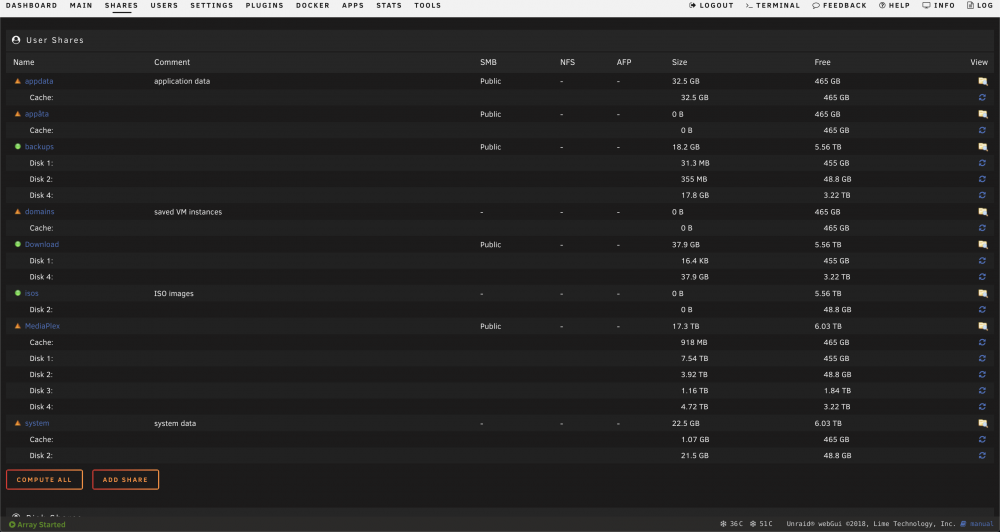Viewport: 1000px width, 532px height.
Task: Click the green status dot beside isos
Action: tap(18, 293)
